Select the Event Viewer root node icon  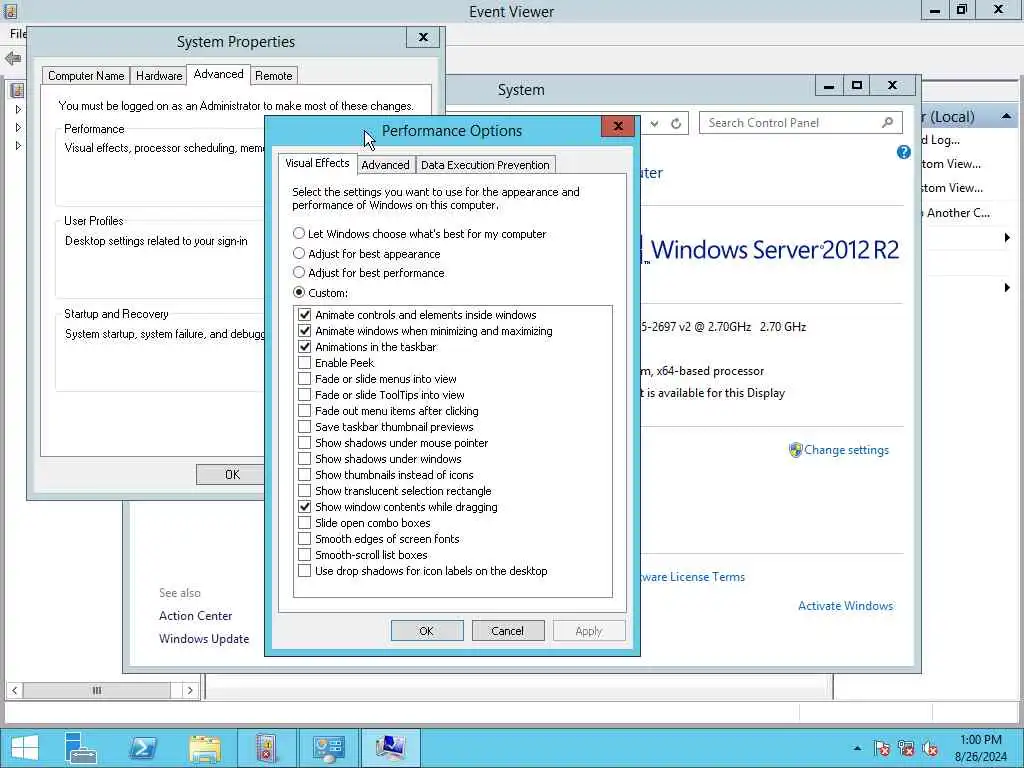point(18,90)
